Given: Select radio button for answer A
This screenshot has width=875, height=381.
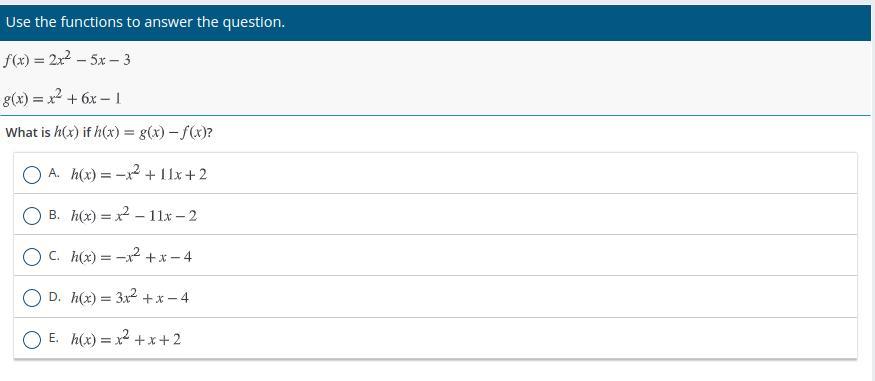Looking at the screenshot, I should (32, 175).
